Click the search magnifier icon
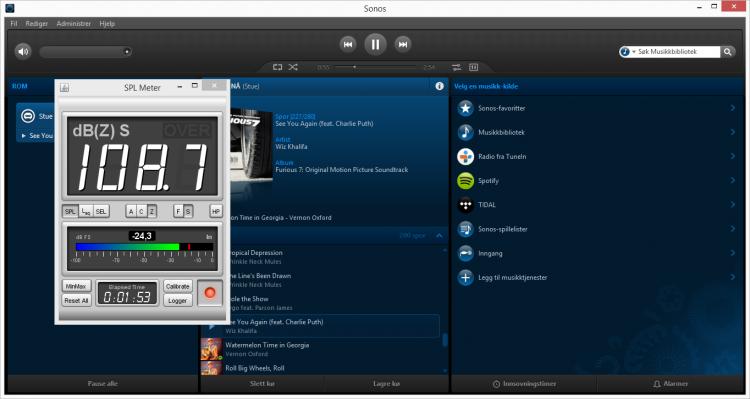The height and width of the screenshot is (399, 750). pyautogui.click(x=728, y=52)
